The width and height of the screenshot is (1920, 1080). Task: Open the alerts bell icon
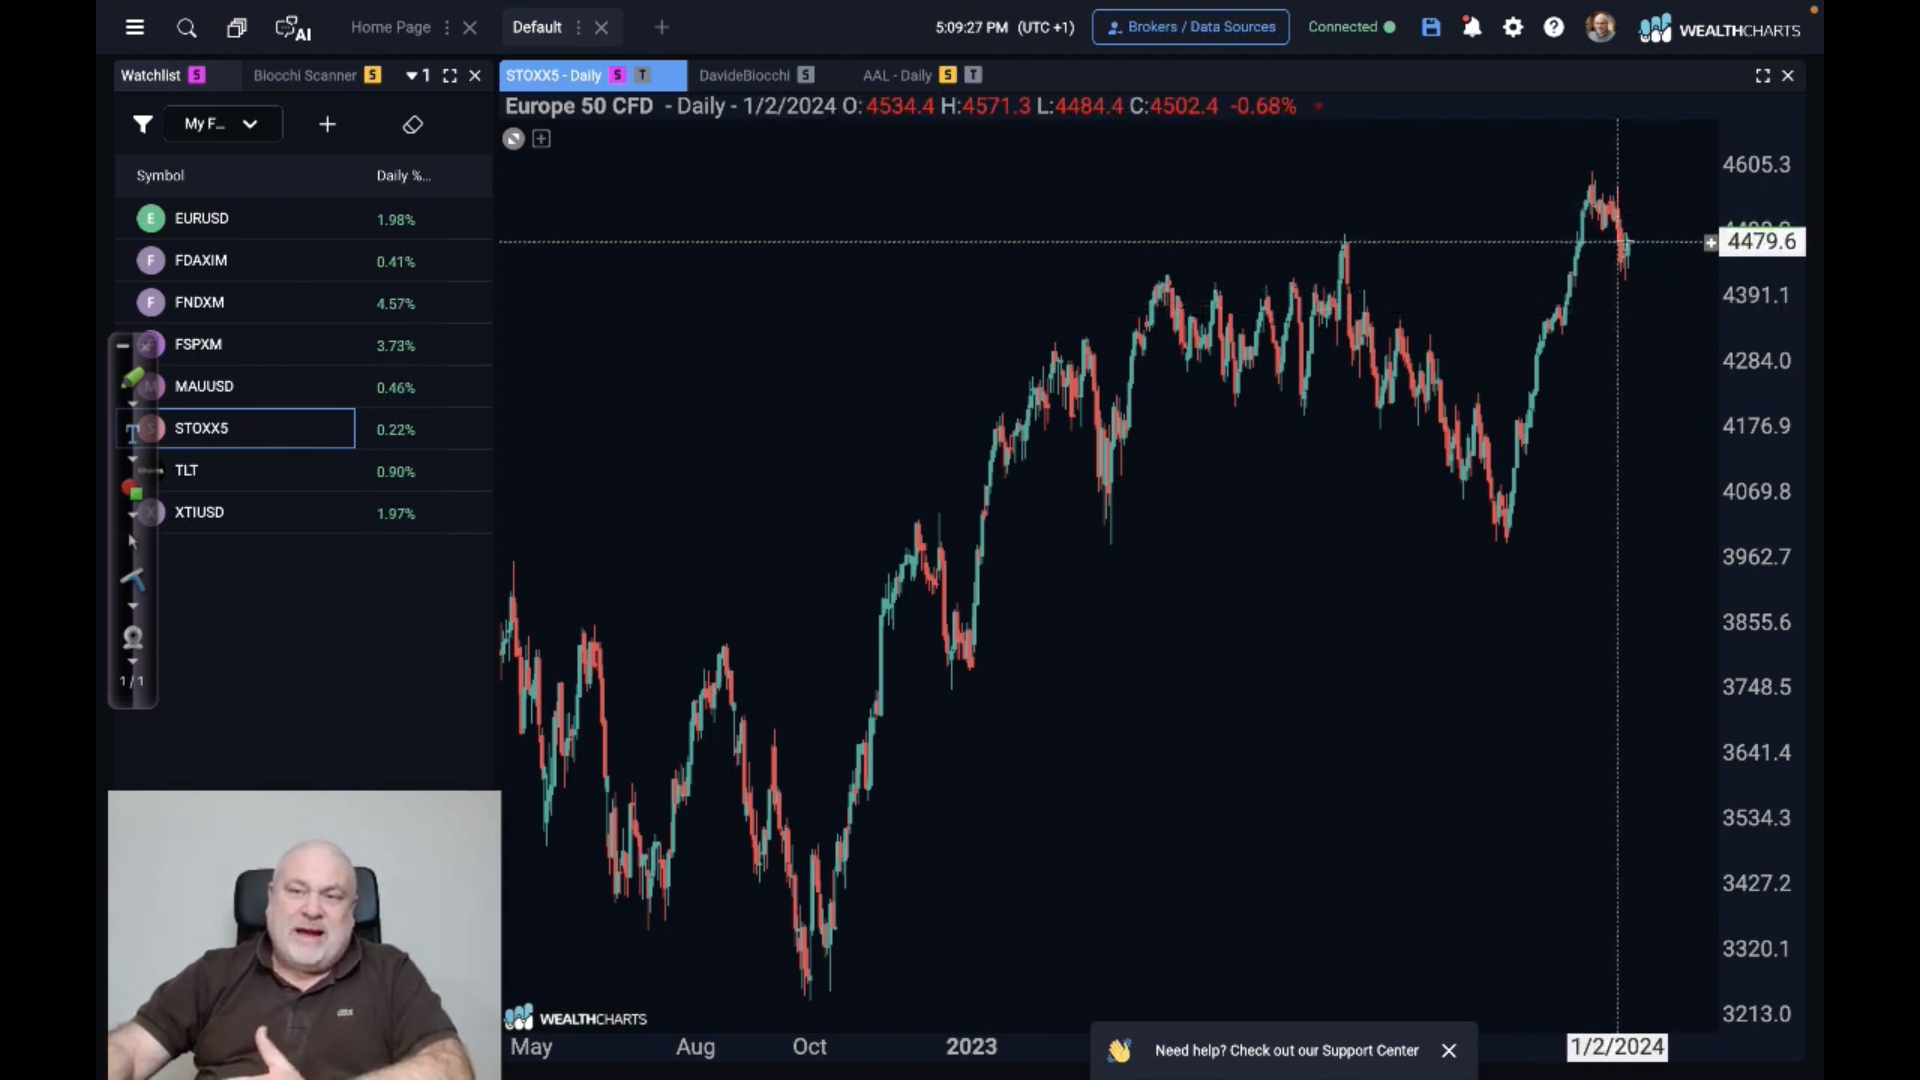click(x=1472, y=28)
